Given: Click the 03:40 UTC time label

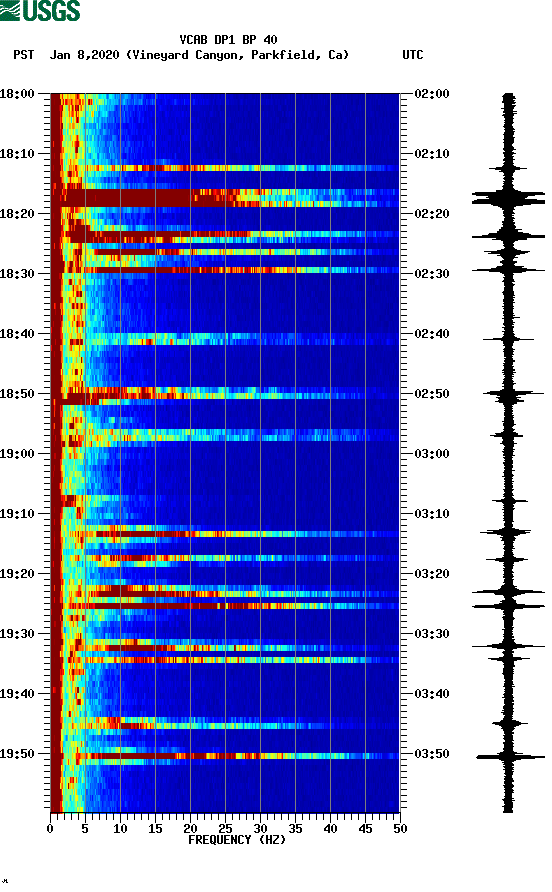Looking at the screenshot, I should tap(432, 694).
